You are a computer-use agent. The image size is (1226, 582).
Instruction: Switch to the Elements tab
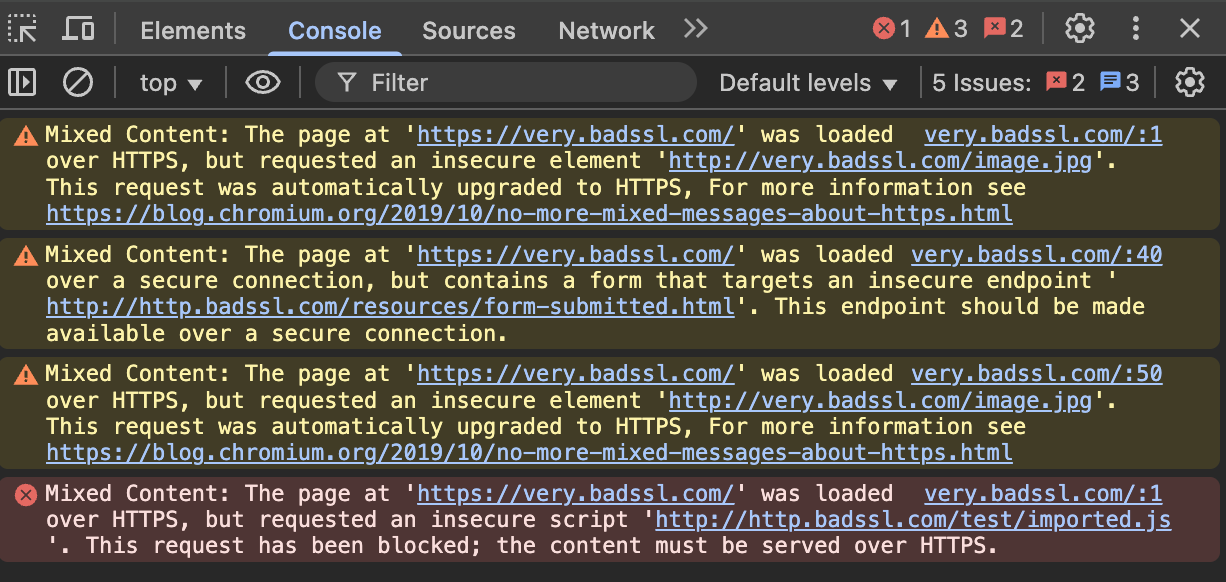tap(192, 30)
